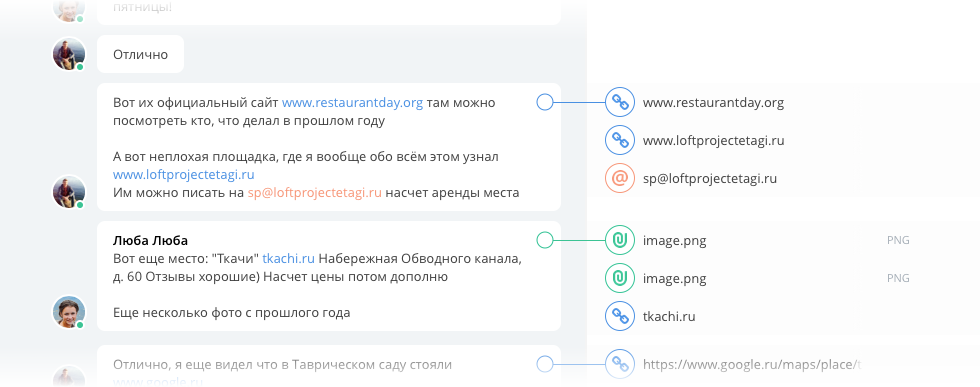This screenshot has height=387, width=980.
Task: Click avatar next to аренды места message
Action: 69,191
